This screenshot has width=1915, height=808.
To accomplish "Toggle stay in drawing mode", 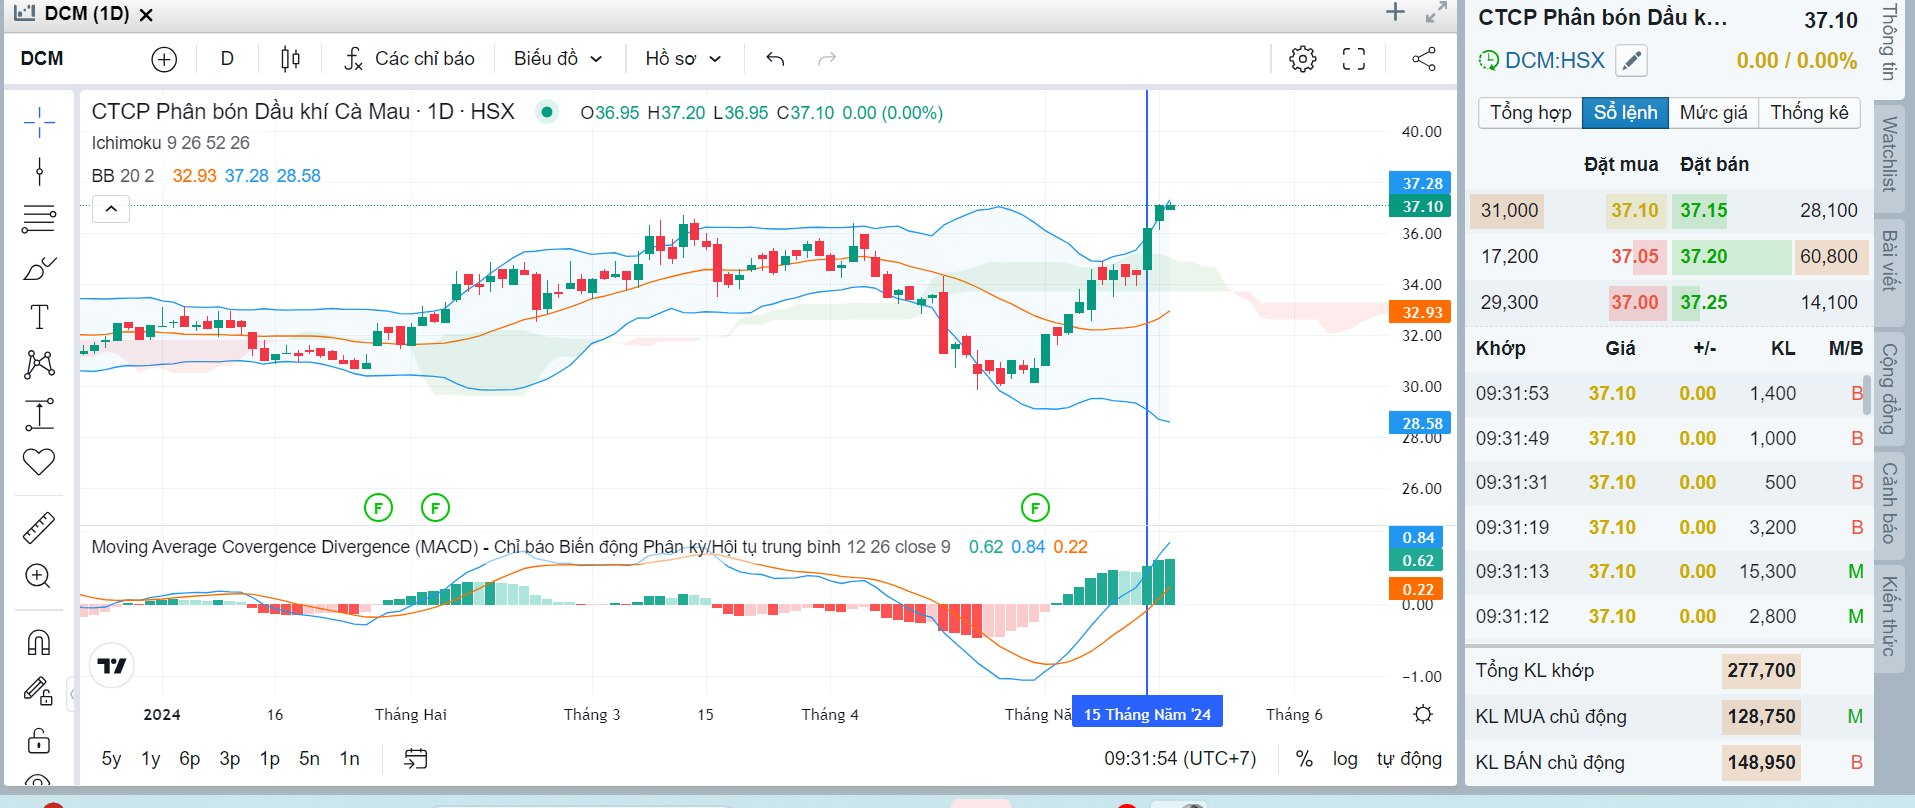I will pyautogui.click(x=39, y=691).
